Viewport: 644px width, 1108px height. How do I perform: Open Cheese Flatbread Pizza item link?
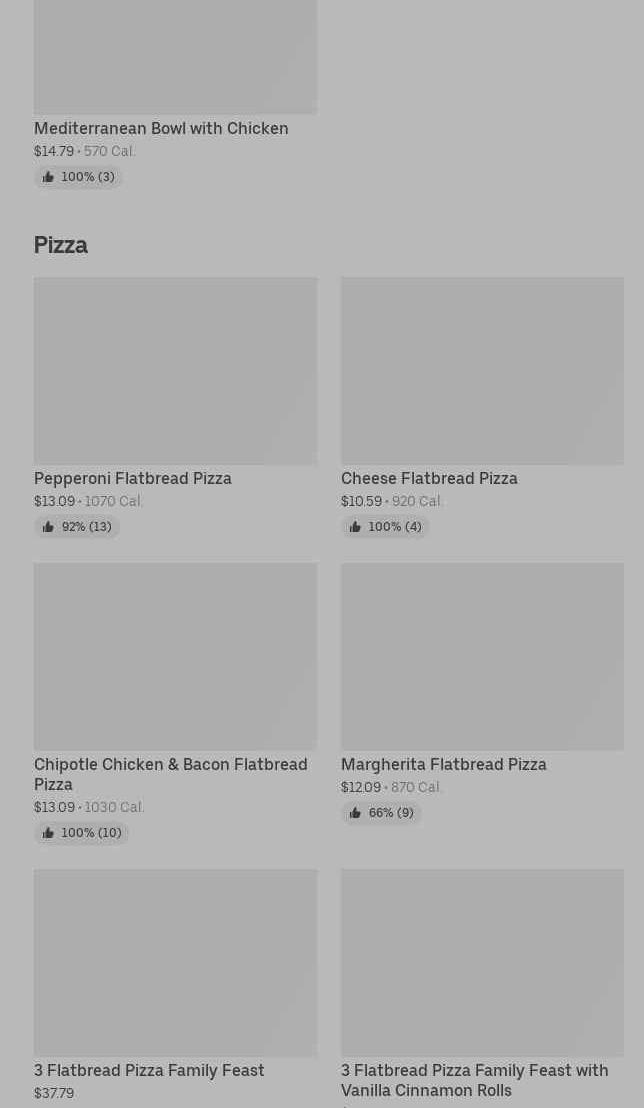[x=429, y=478]
